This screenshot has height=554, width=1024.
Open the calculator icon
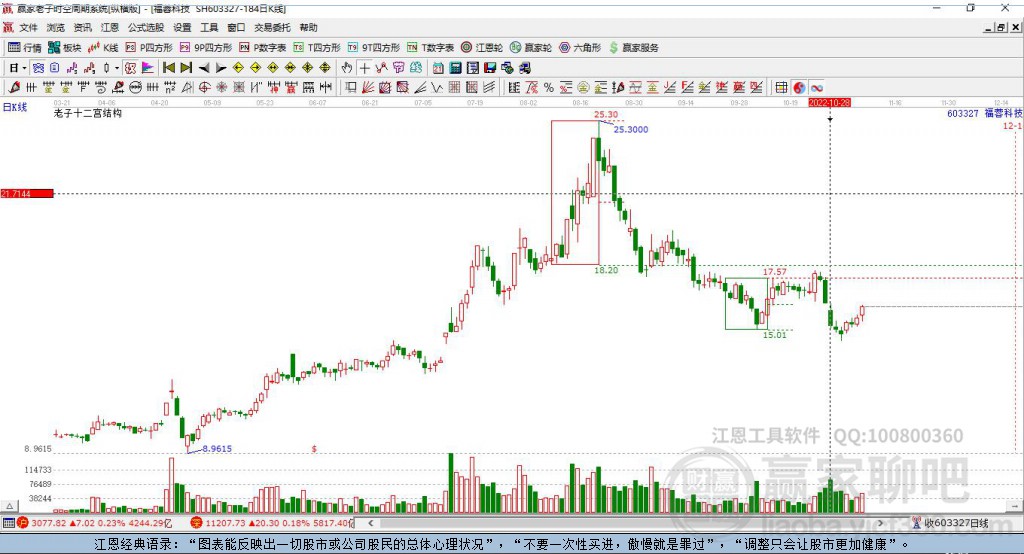[x=455, y=68]
